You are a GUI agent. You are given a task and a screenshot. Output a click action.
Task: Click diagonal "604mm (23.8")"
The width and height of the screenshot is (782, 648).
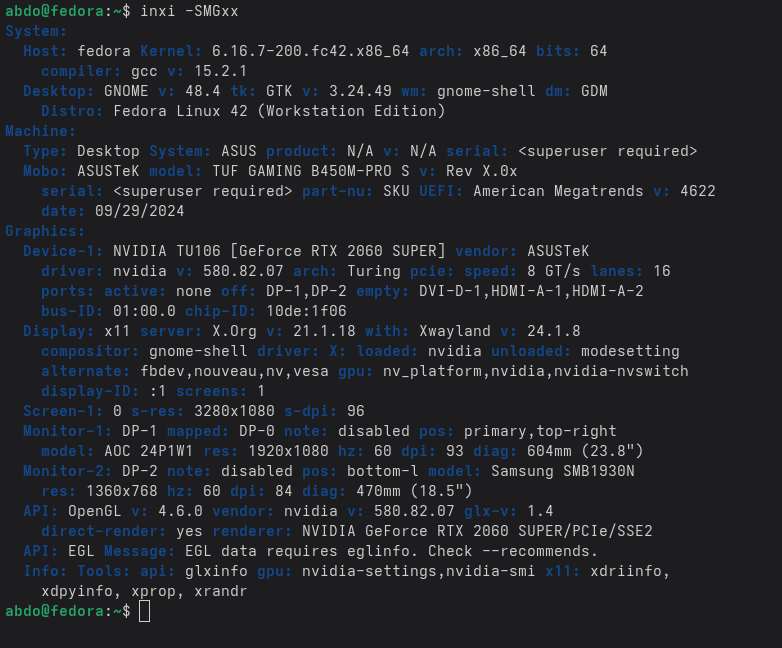585,451
